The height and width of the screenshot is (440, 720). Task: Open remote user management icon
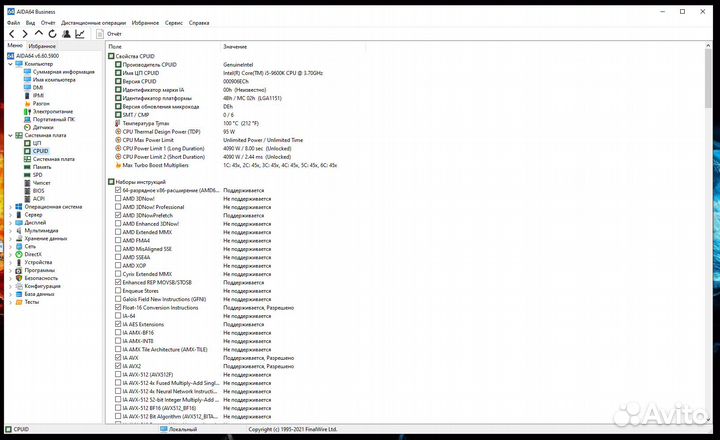click(66, 34)
